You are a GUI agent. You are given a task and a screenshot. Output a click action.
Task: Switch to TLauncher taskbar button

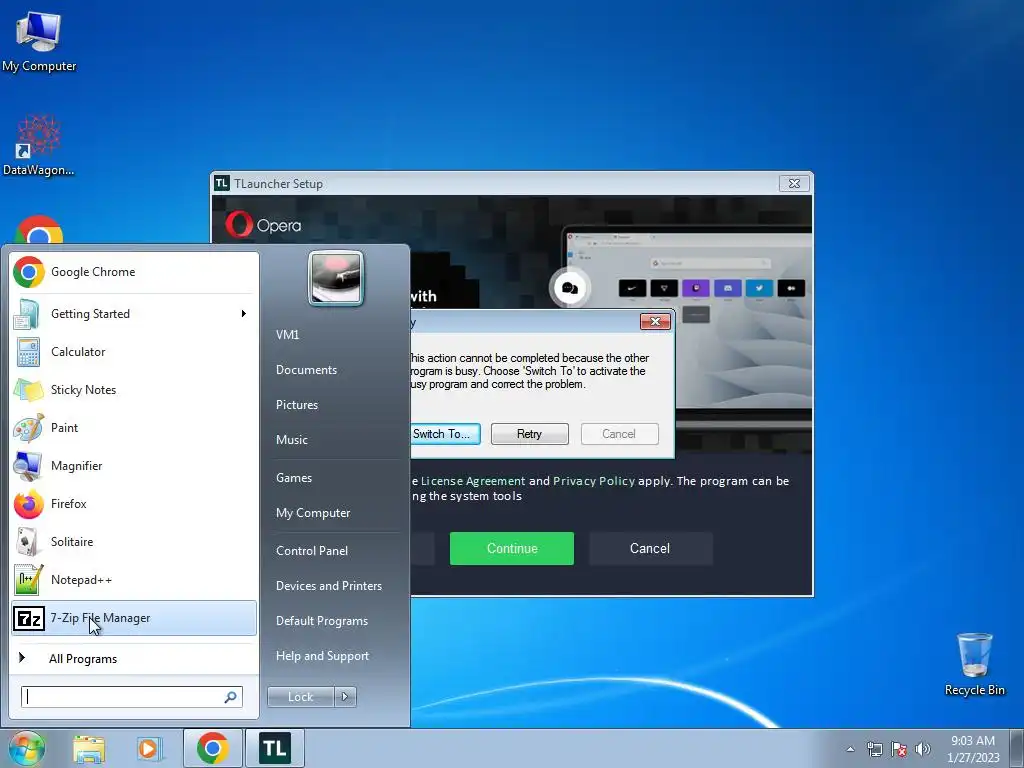[275, 748]
